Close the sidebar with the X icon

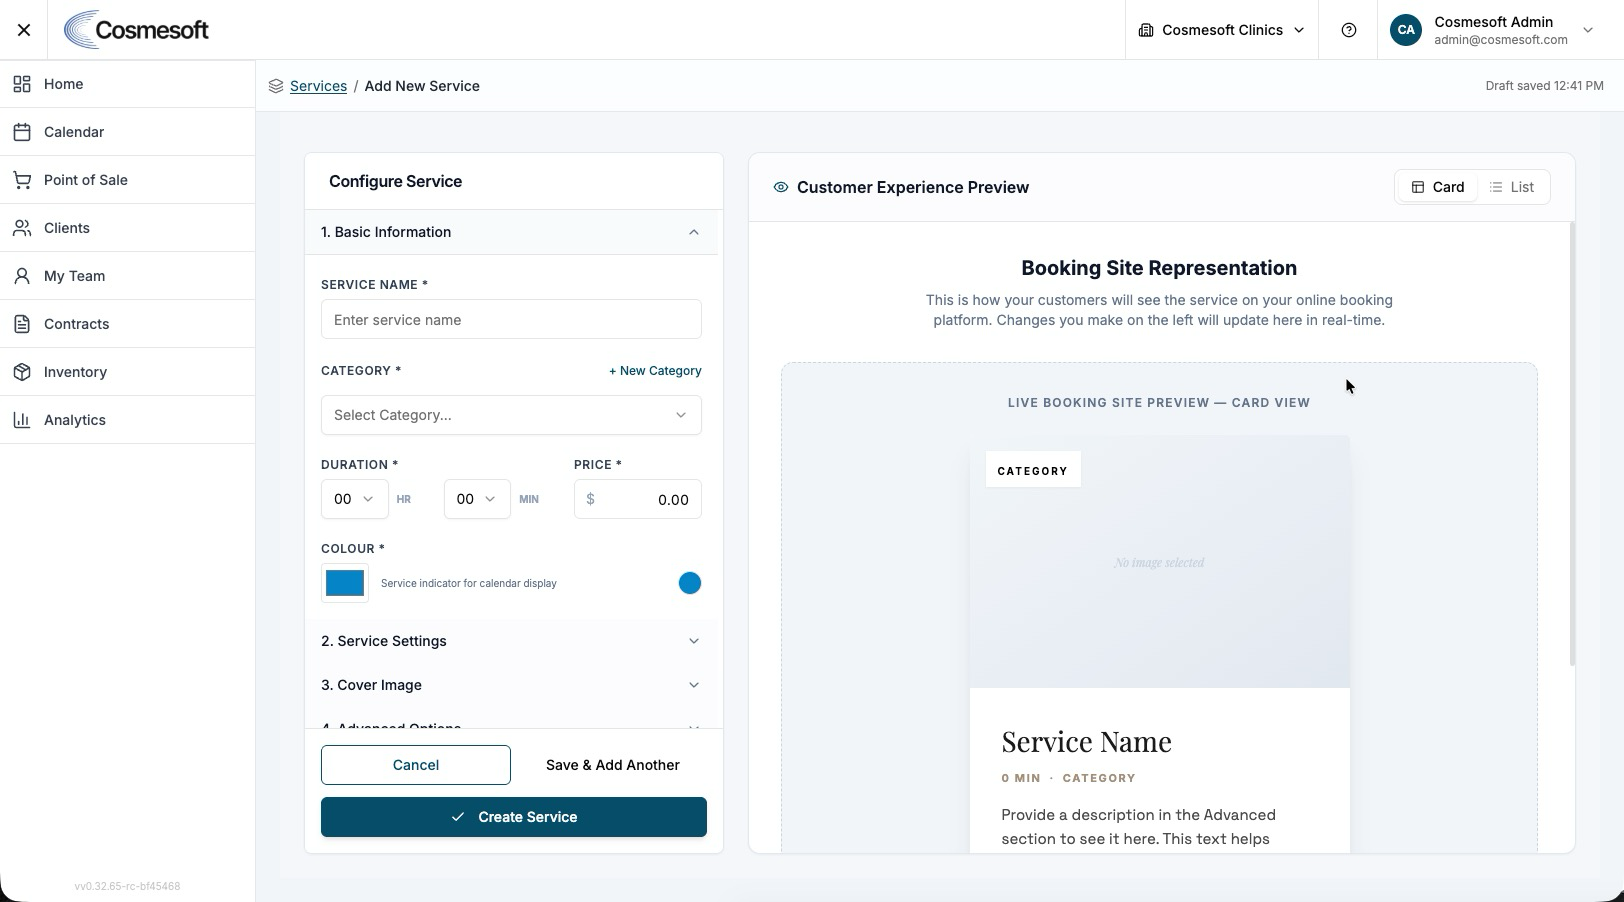pos(24,30)
